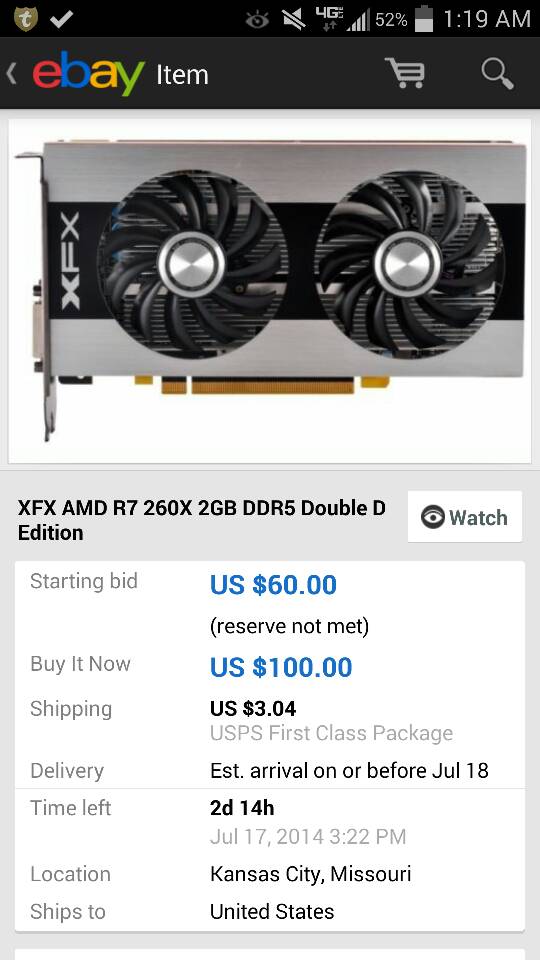Open search with magnifying glass icon
Screen dimensions: 540x960
[497, 73]
